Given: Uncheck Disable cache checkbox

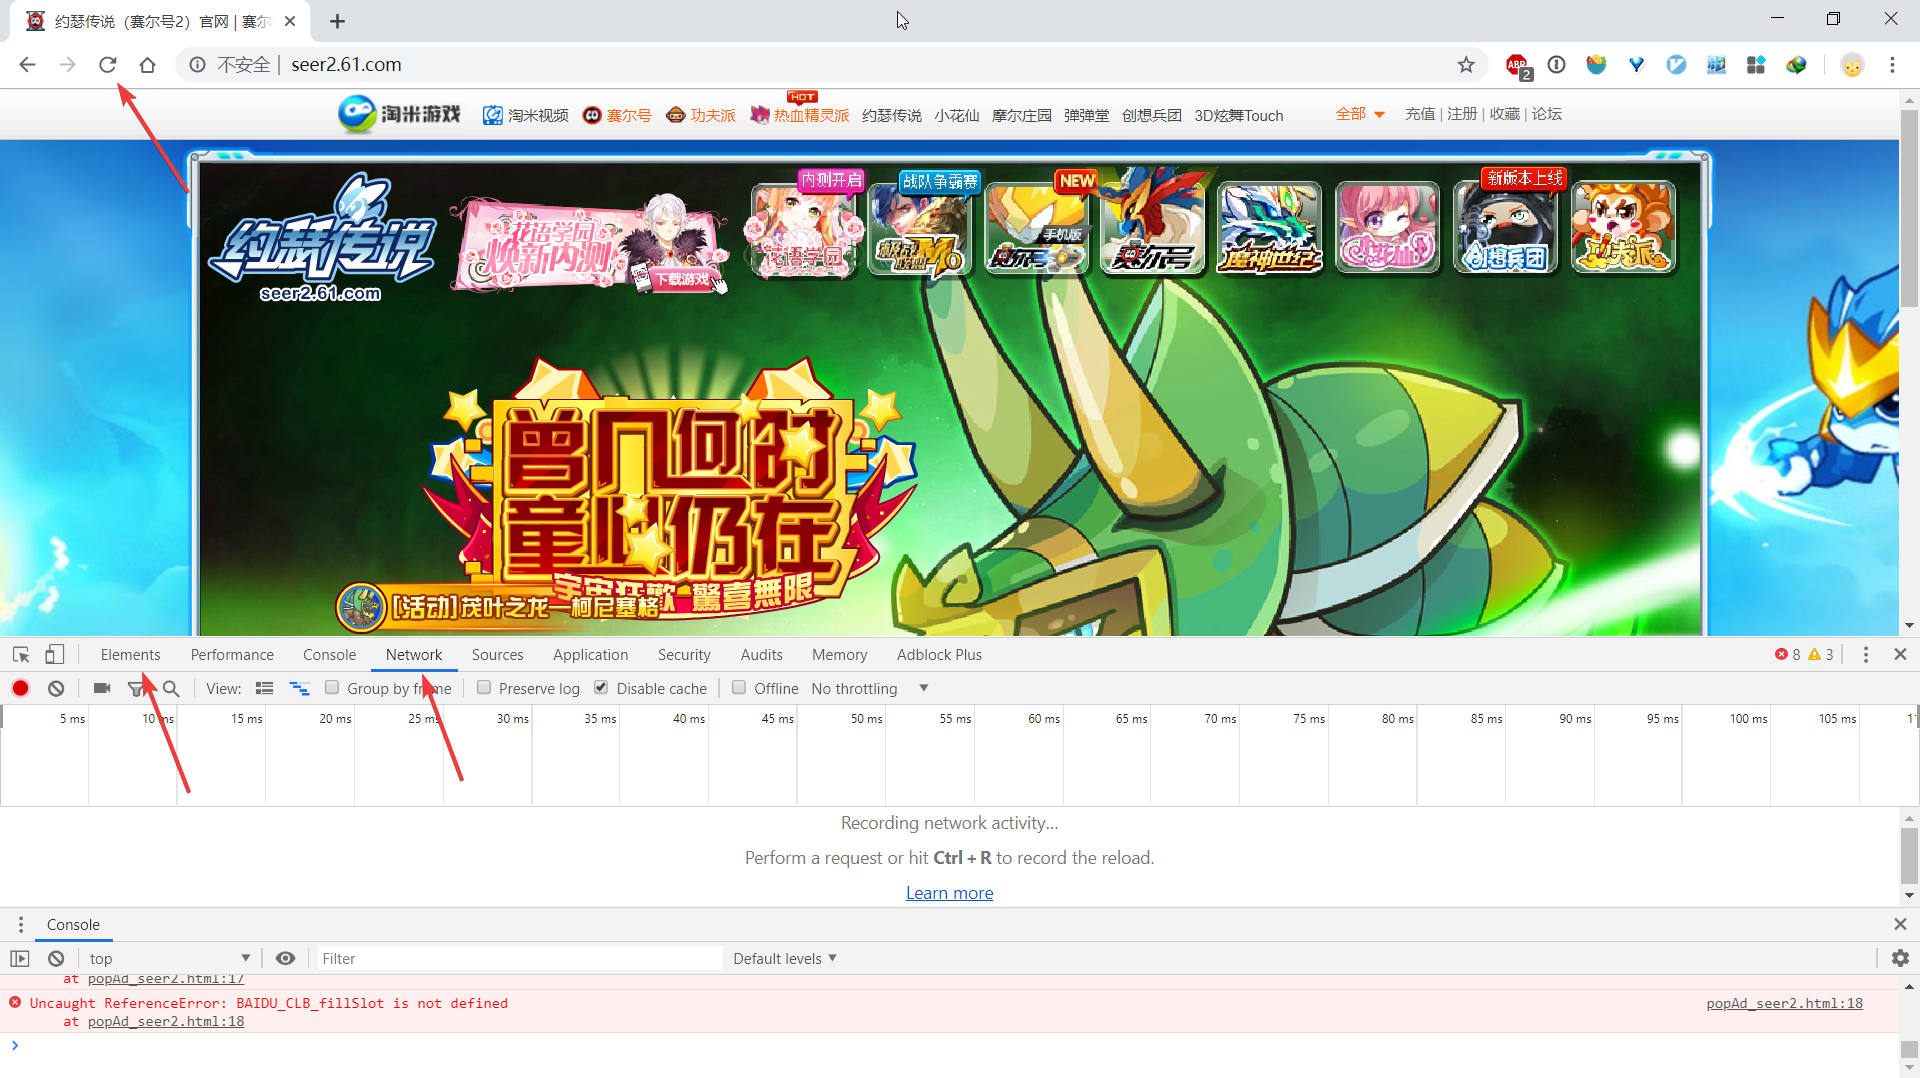Looking at the screenshot, I should coord(601,687).
